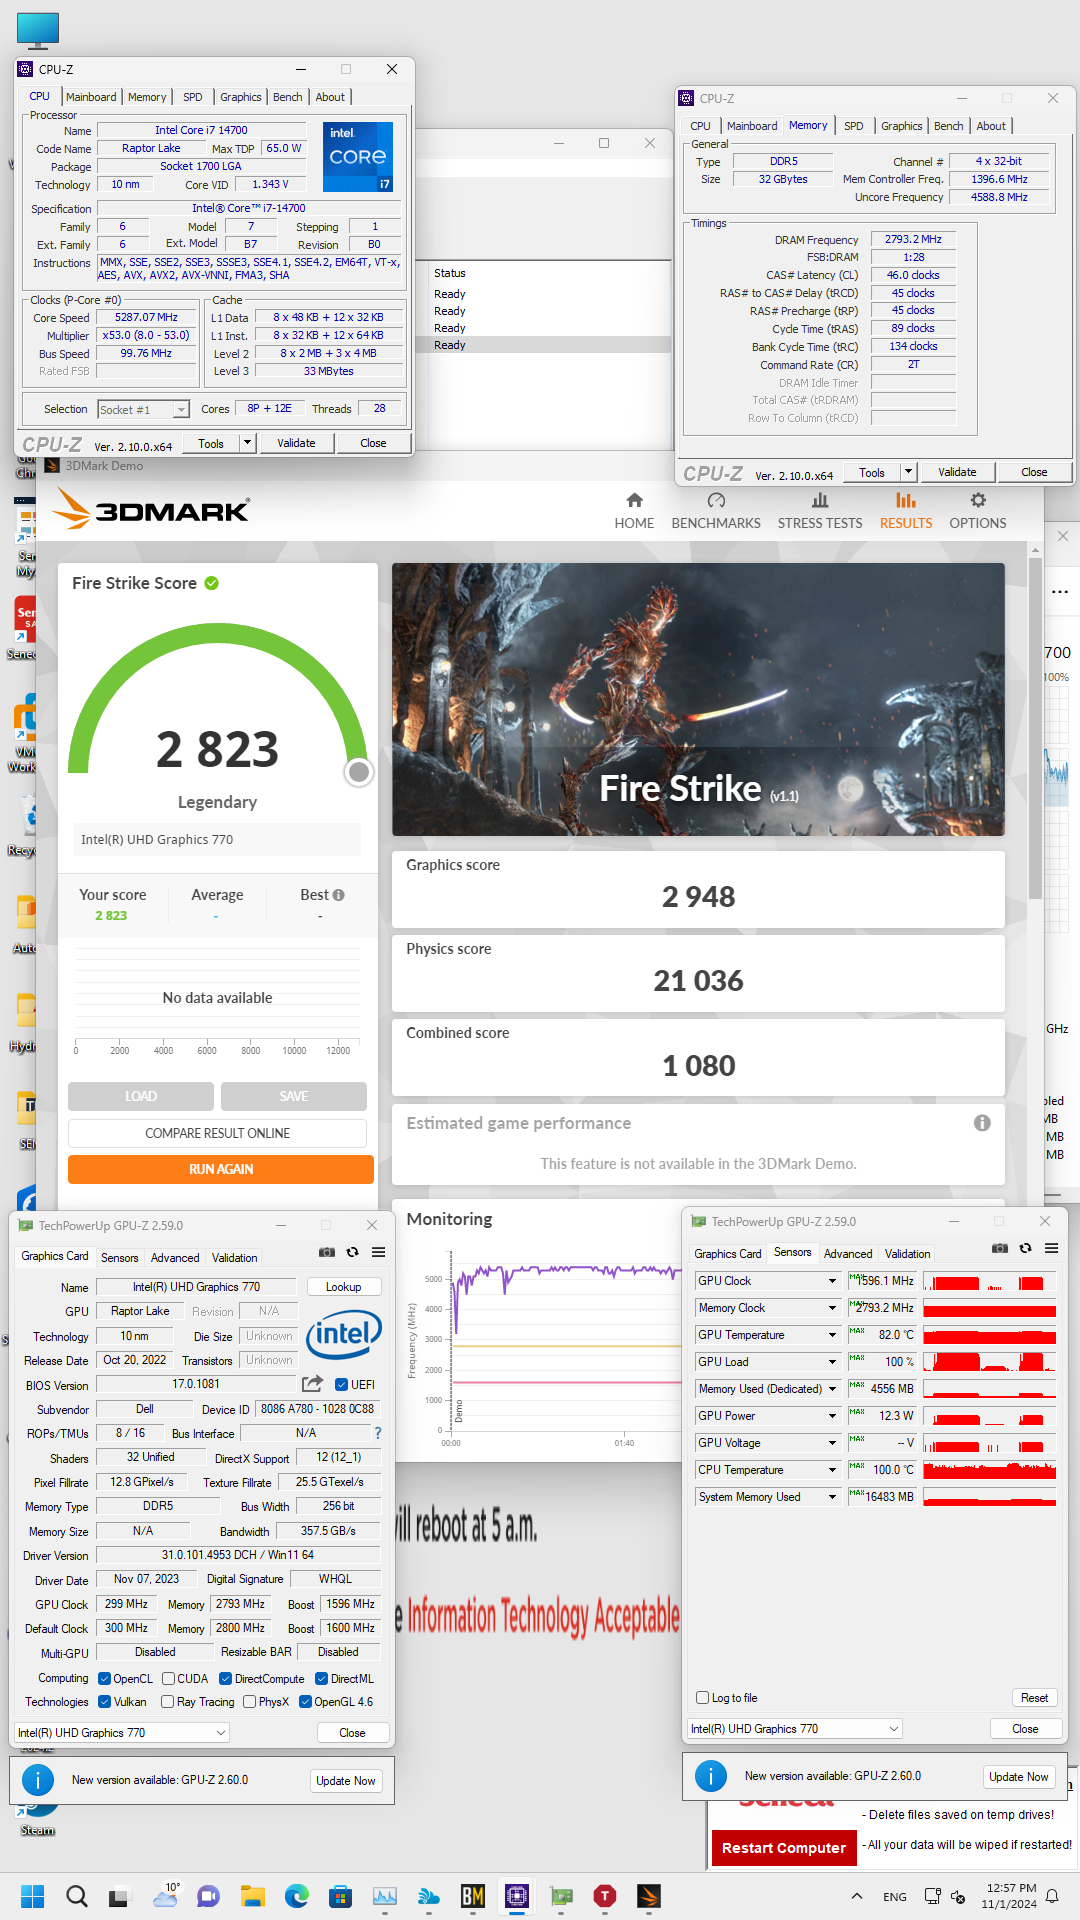Click Update Now in left GPU-Z notice
Viewport: 1080px width, 1920px height.
pos(346,1781)
